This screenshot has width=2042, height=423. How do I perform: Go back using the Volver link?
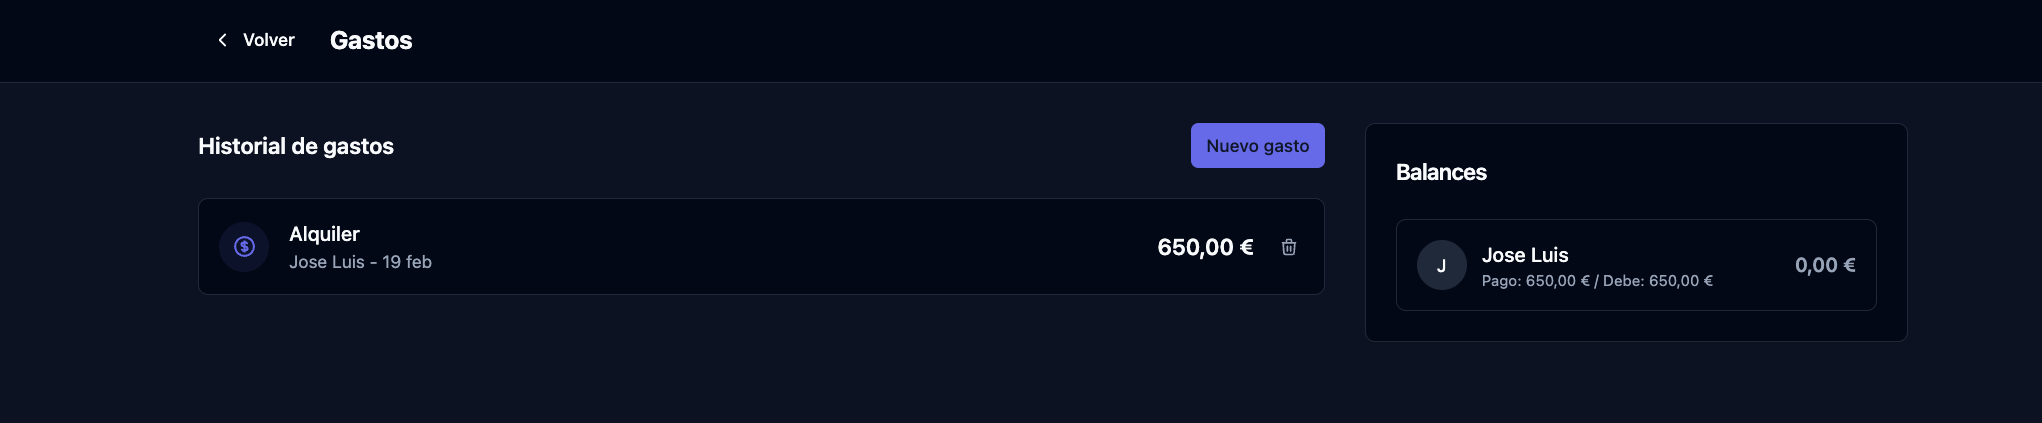pyautogui.click(x=268, y=40)
